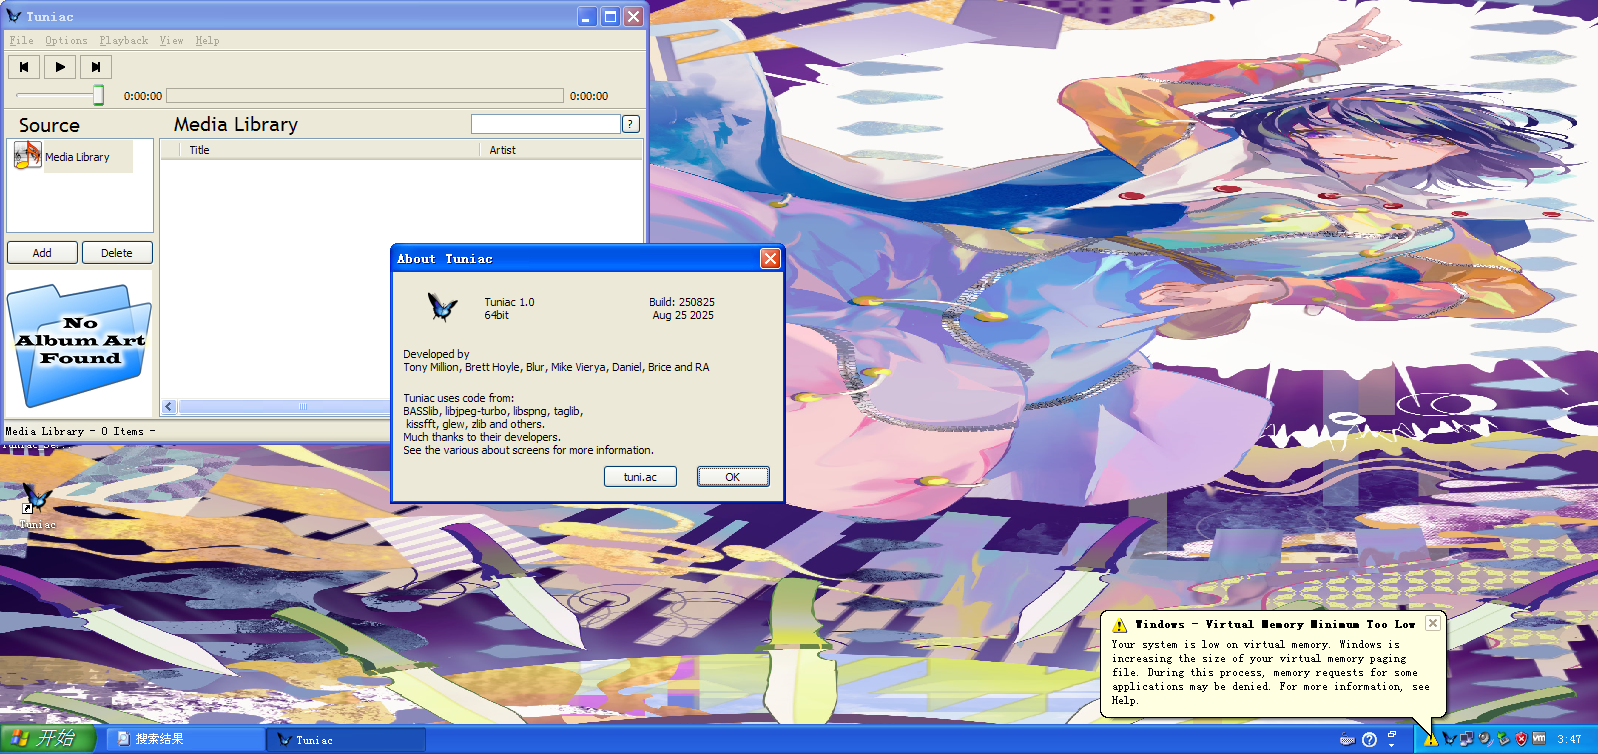Click the Safely Remove Hardware tray icon

[1503, 739]
